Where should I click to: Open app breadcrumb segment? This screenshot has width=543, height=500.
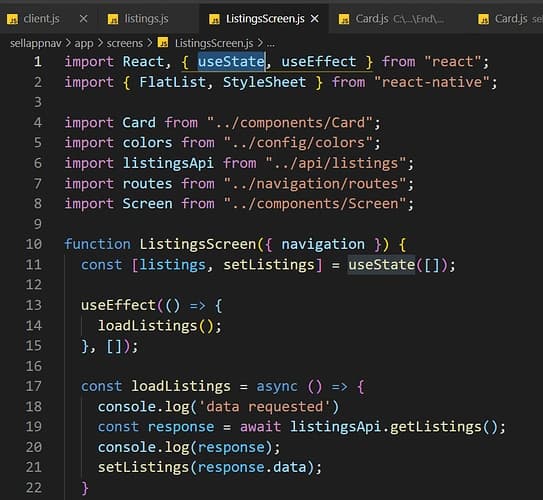pyautogui.click(x=84, y=43)
